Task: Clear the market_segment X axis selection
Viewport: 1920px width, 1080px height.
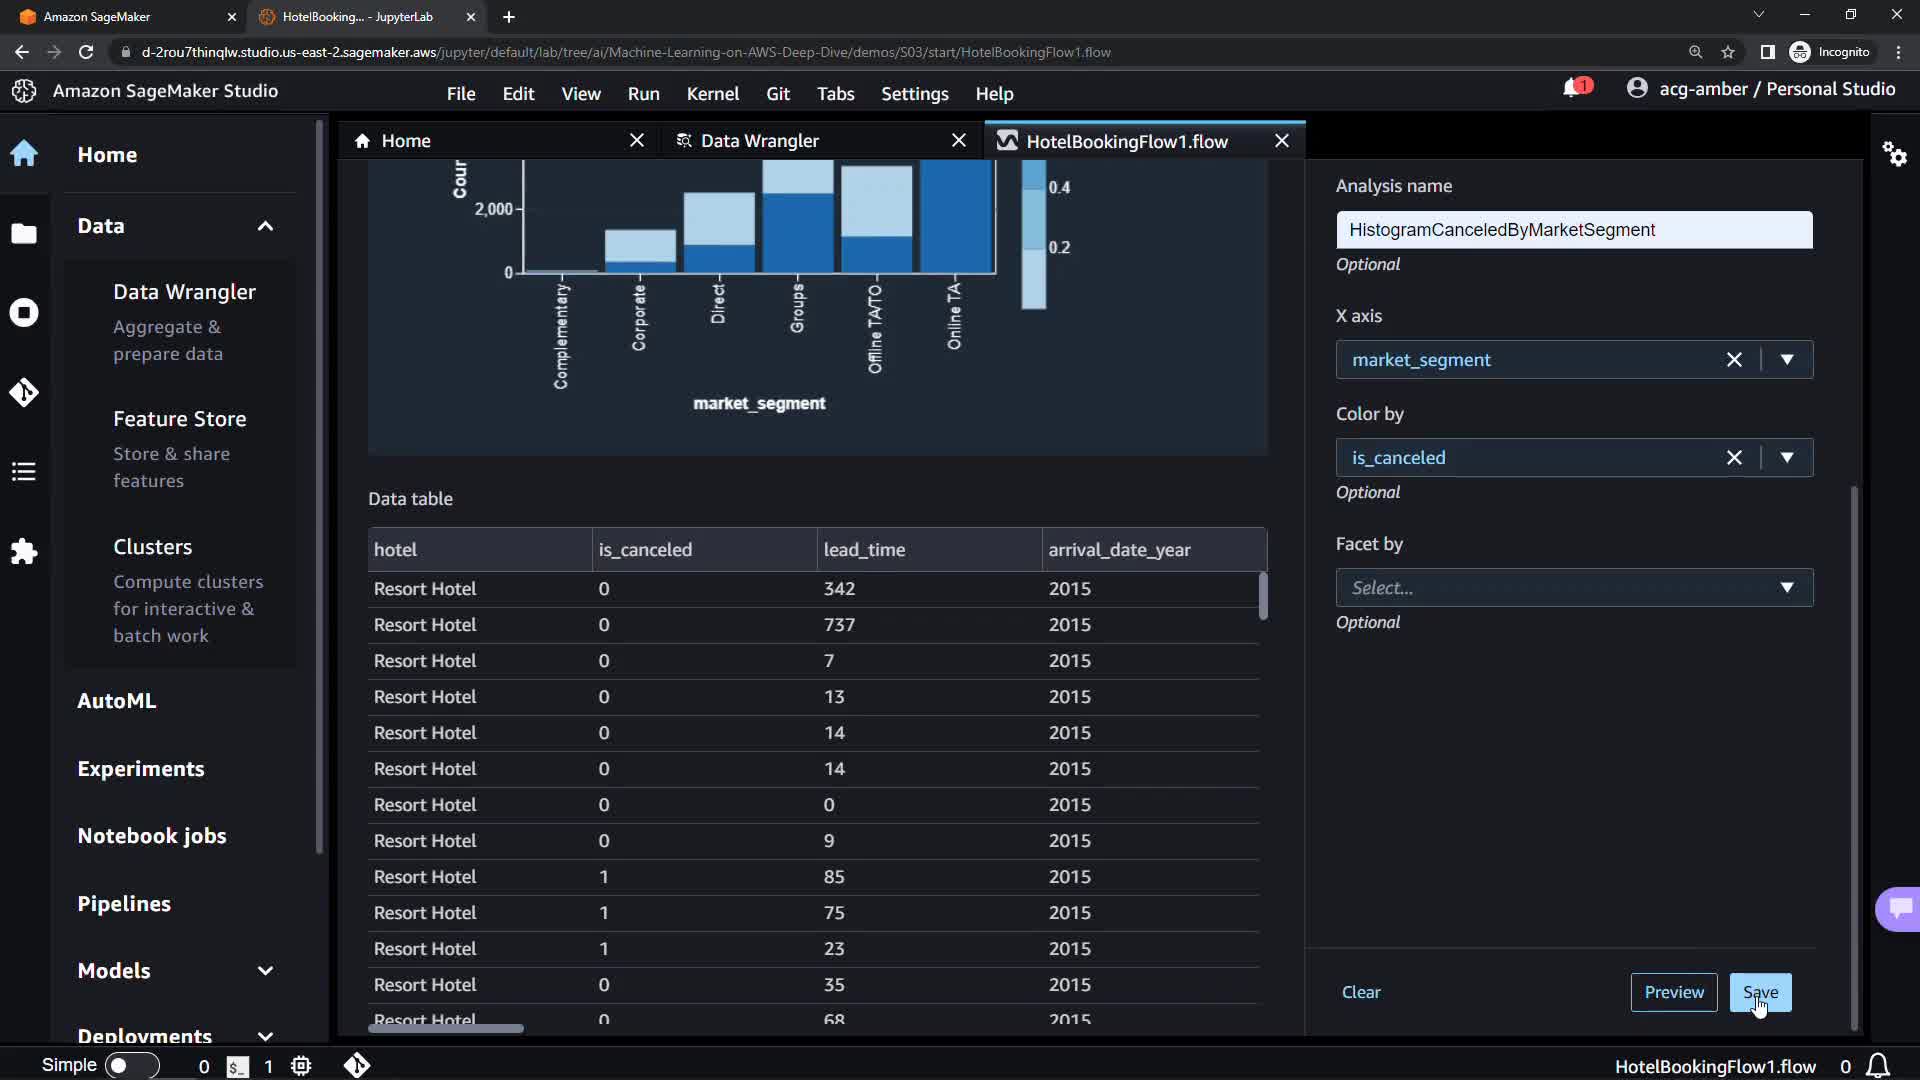Action: tap(1734, 360)
